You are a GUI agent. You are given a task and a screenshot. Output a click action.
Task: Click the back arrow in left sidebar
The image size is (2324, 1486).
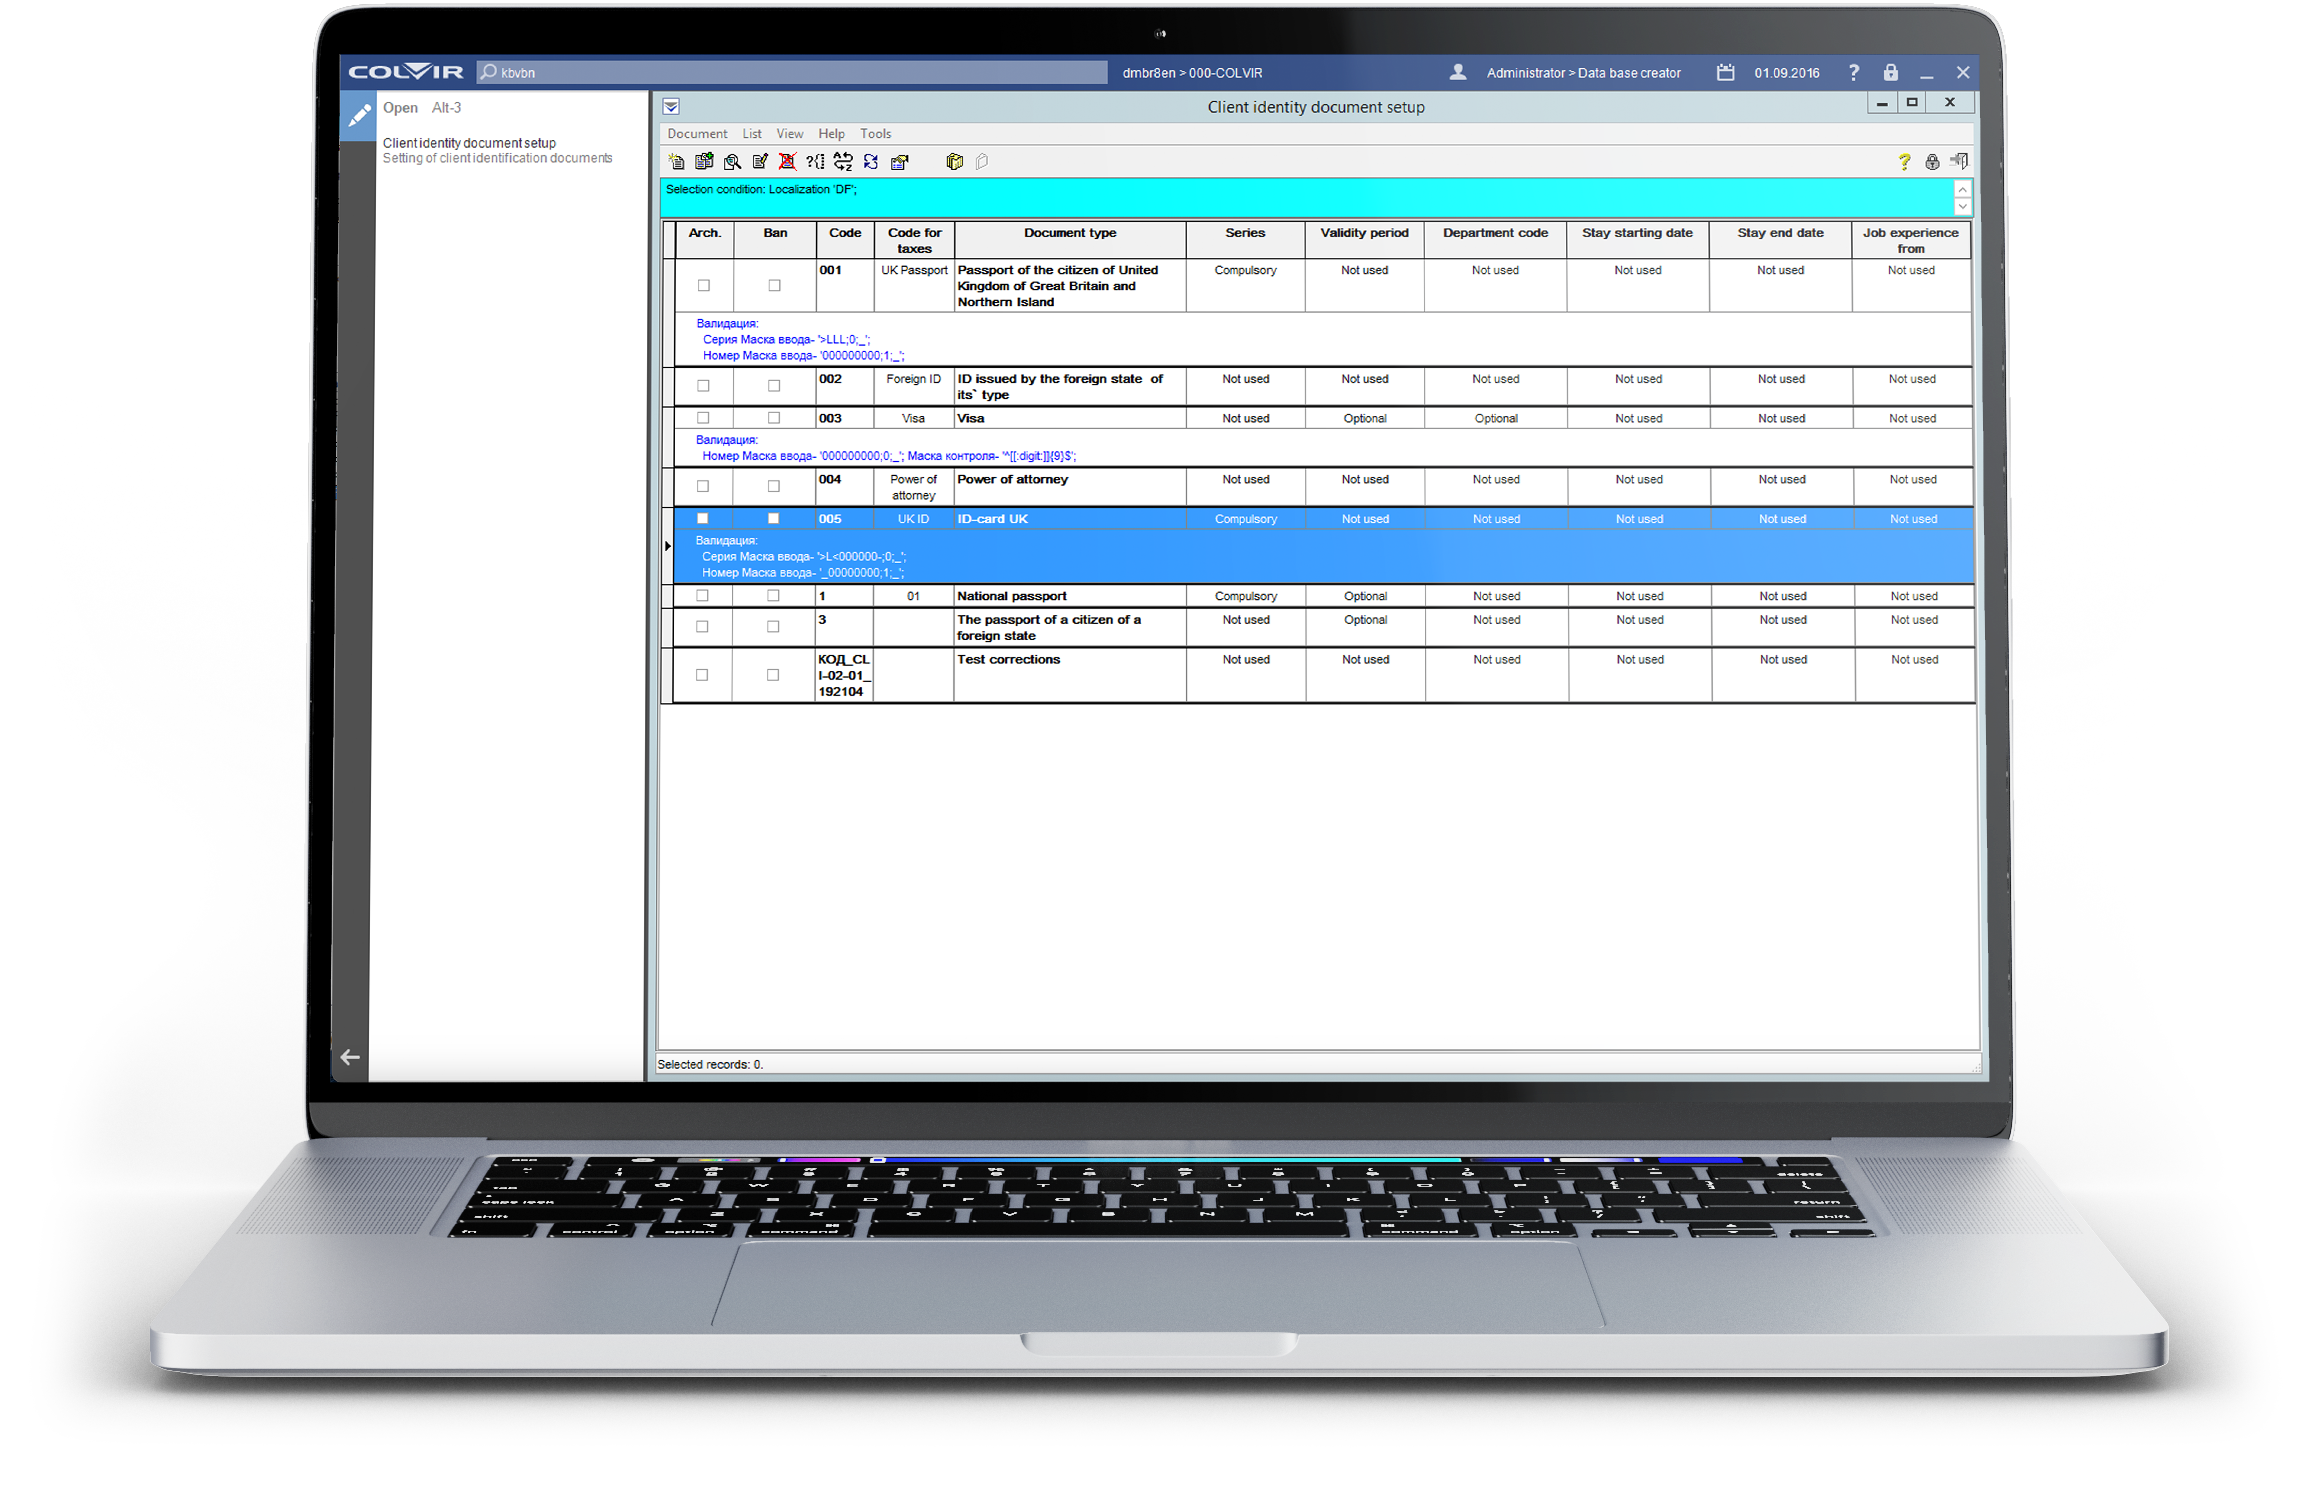[350, 1056]
